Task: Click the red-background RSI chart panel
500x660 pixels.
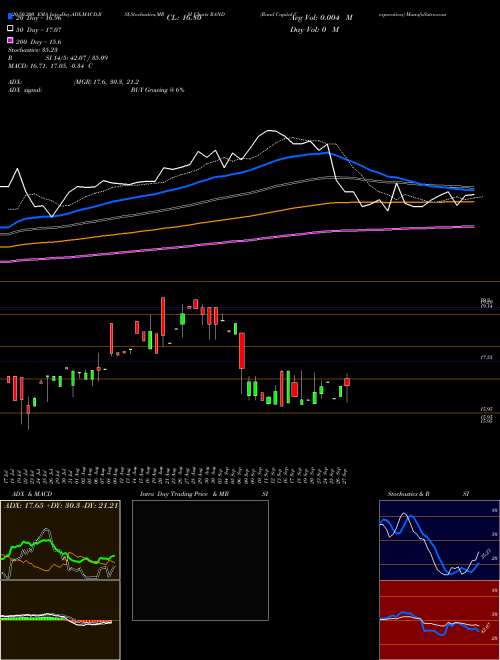Action: click(439, 620)
